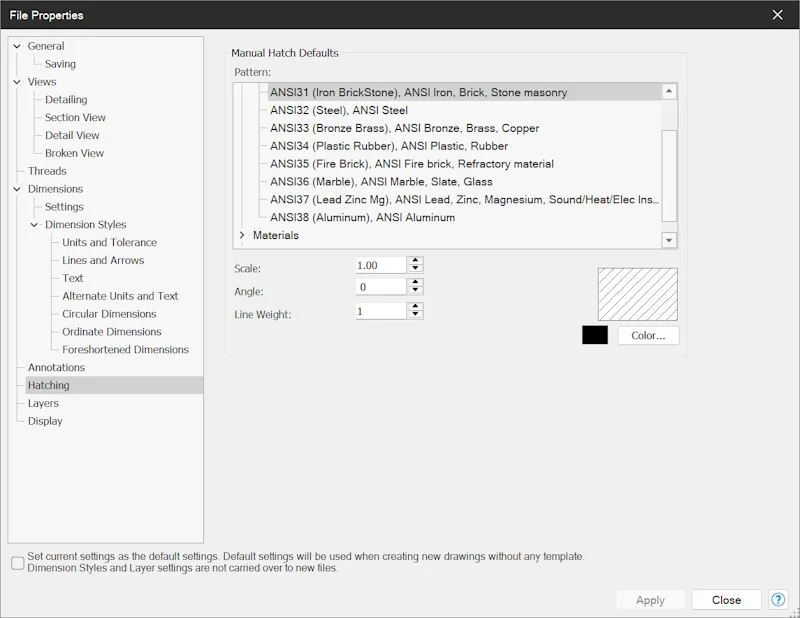The width and height of the screenshot is (800, 618).
Task: Select the Layers settings page
Action: 43,403
